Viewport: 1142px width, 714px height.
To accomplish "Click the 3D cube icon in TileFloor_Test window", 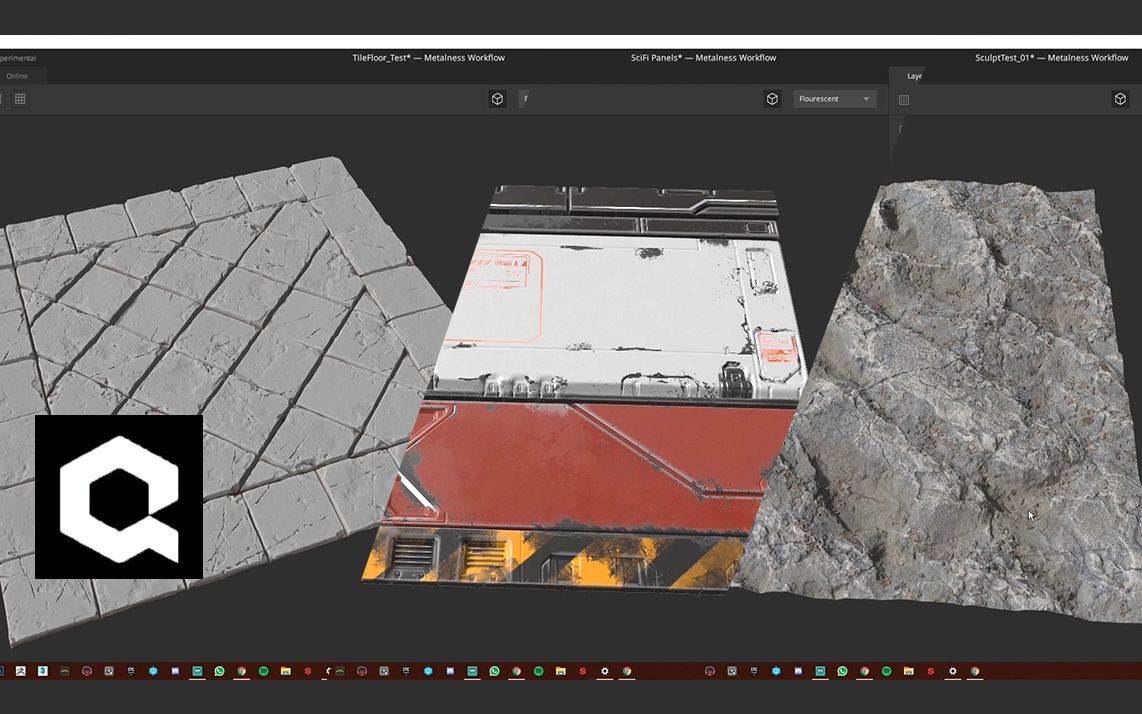I will pos(497,99).
